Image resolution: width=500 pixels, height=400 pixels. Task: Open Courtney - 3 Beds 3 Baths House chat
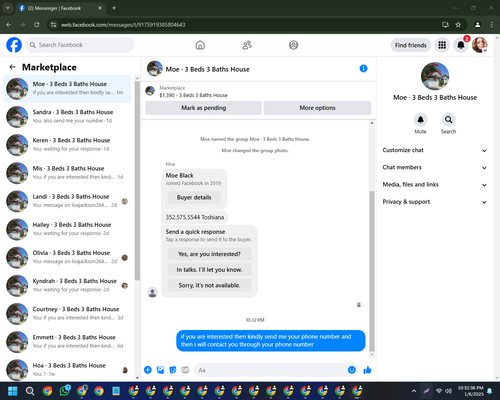[67, 313]
